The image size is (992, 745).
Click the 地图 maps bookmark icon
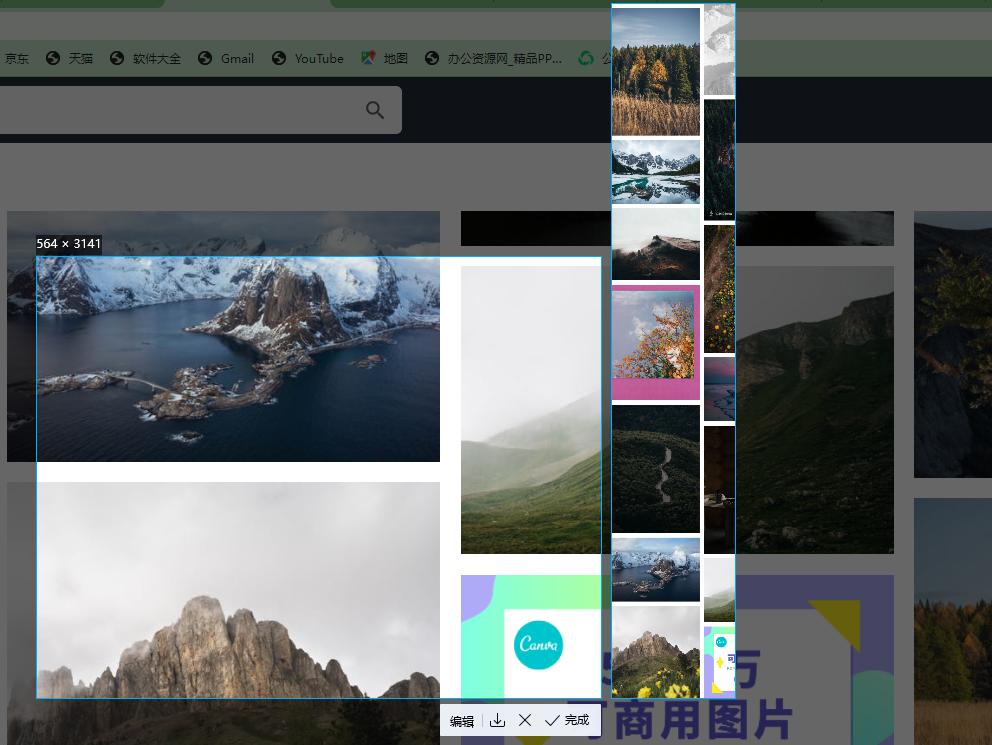368,59
